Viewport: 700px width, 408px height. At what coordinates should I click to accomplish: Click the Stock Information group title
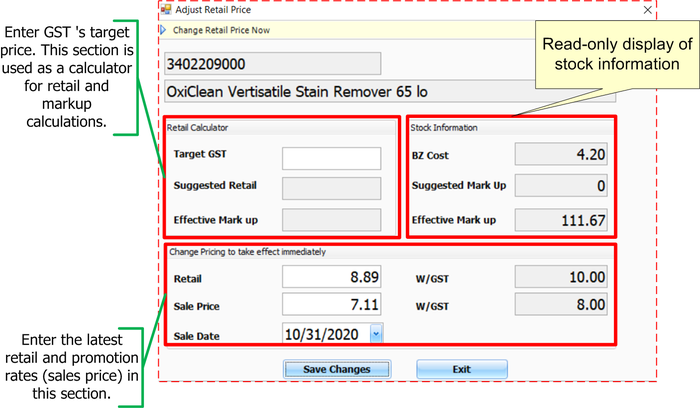tap(444, 128)
